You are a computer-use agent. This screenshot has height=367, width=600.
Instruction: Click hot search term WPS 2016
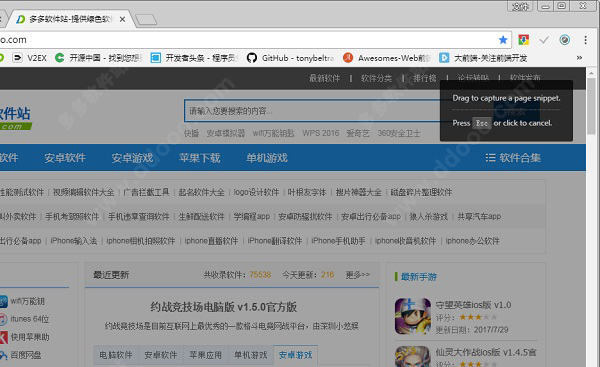point(321,133)
